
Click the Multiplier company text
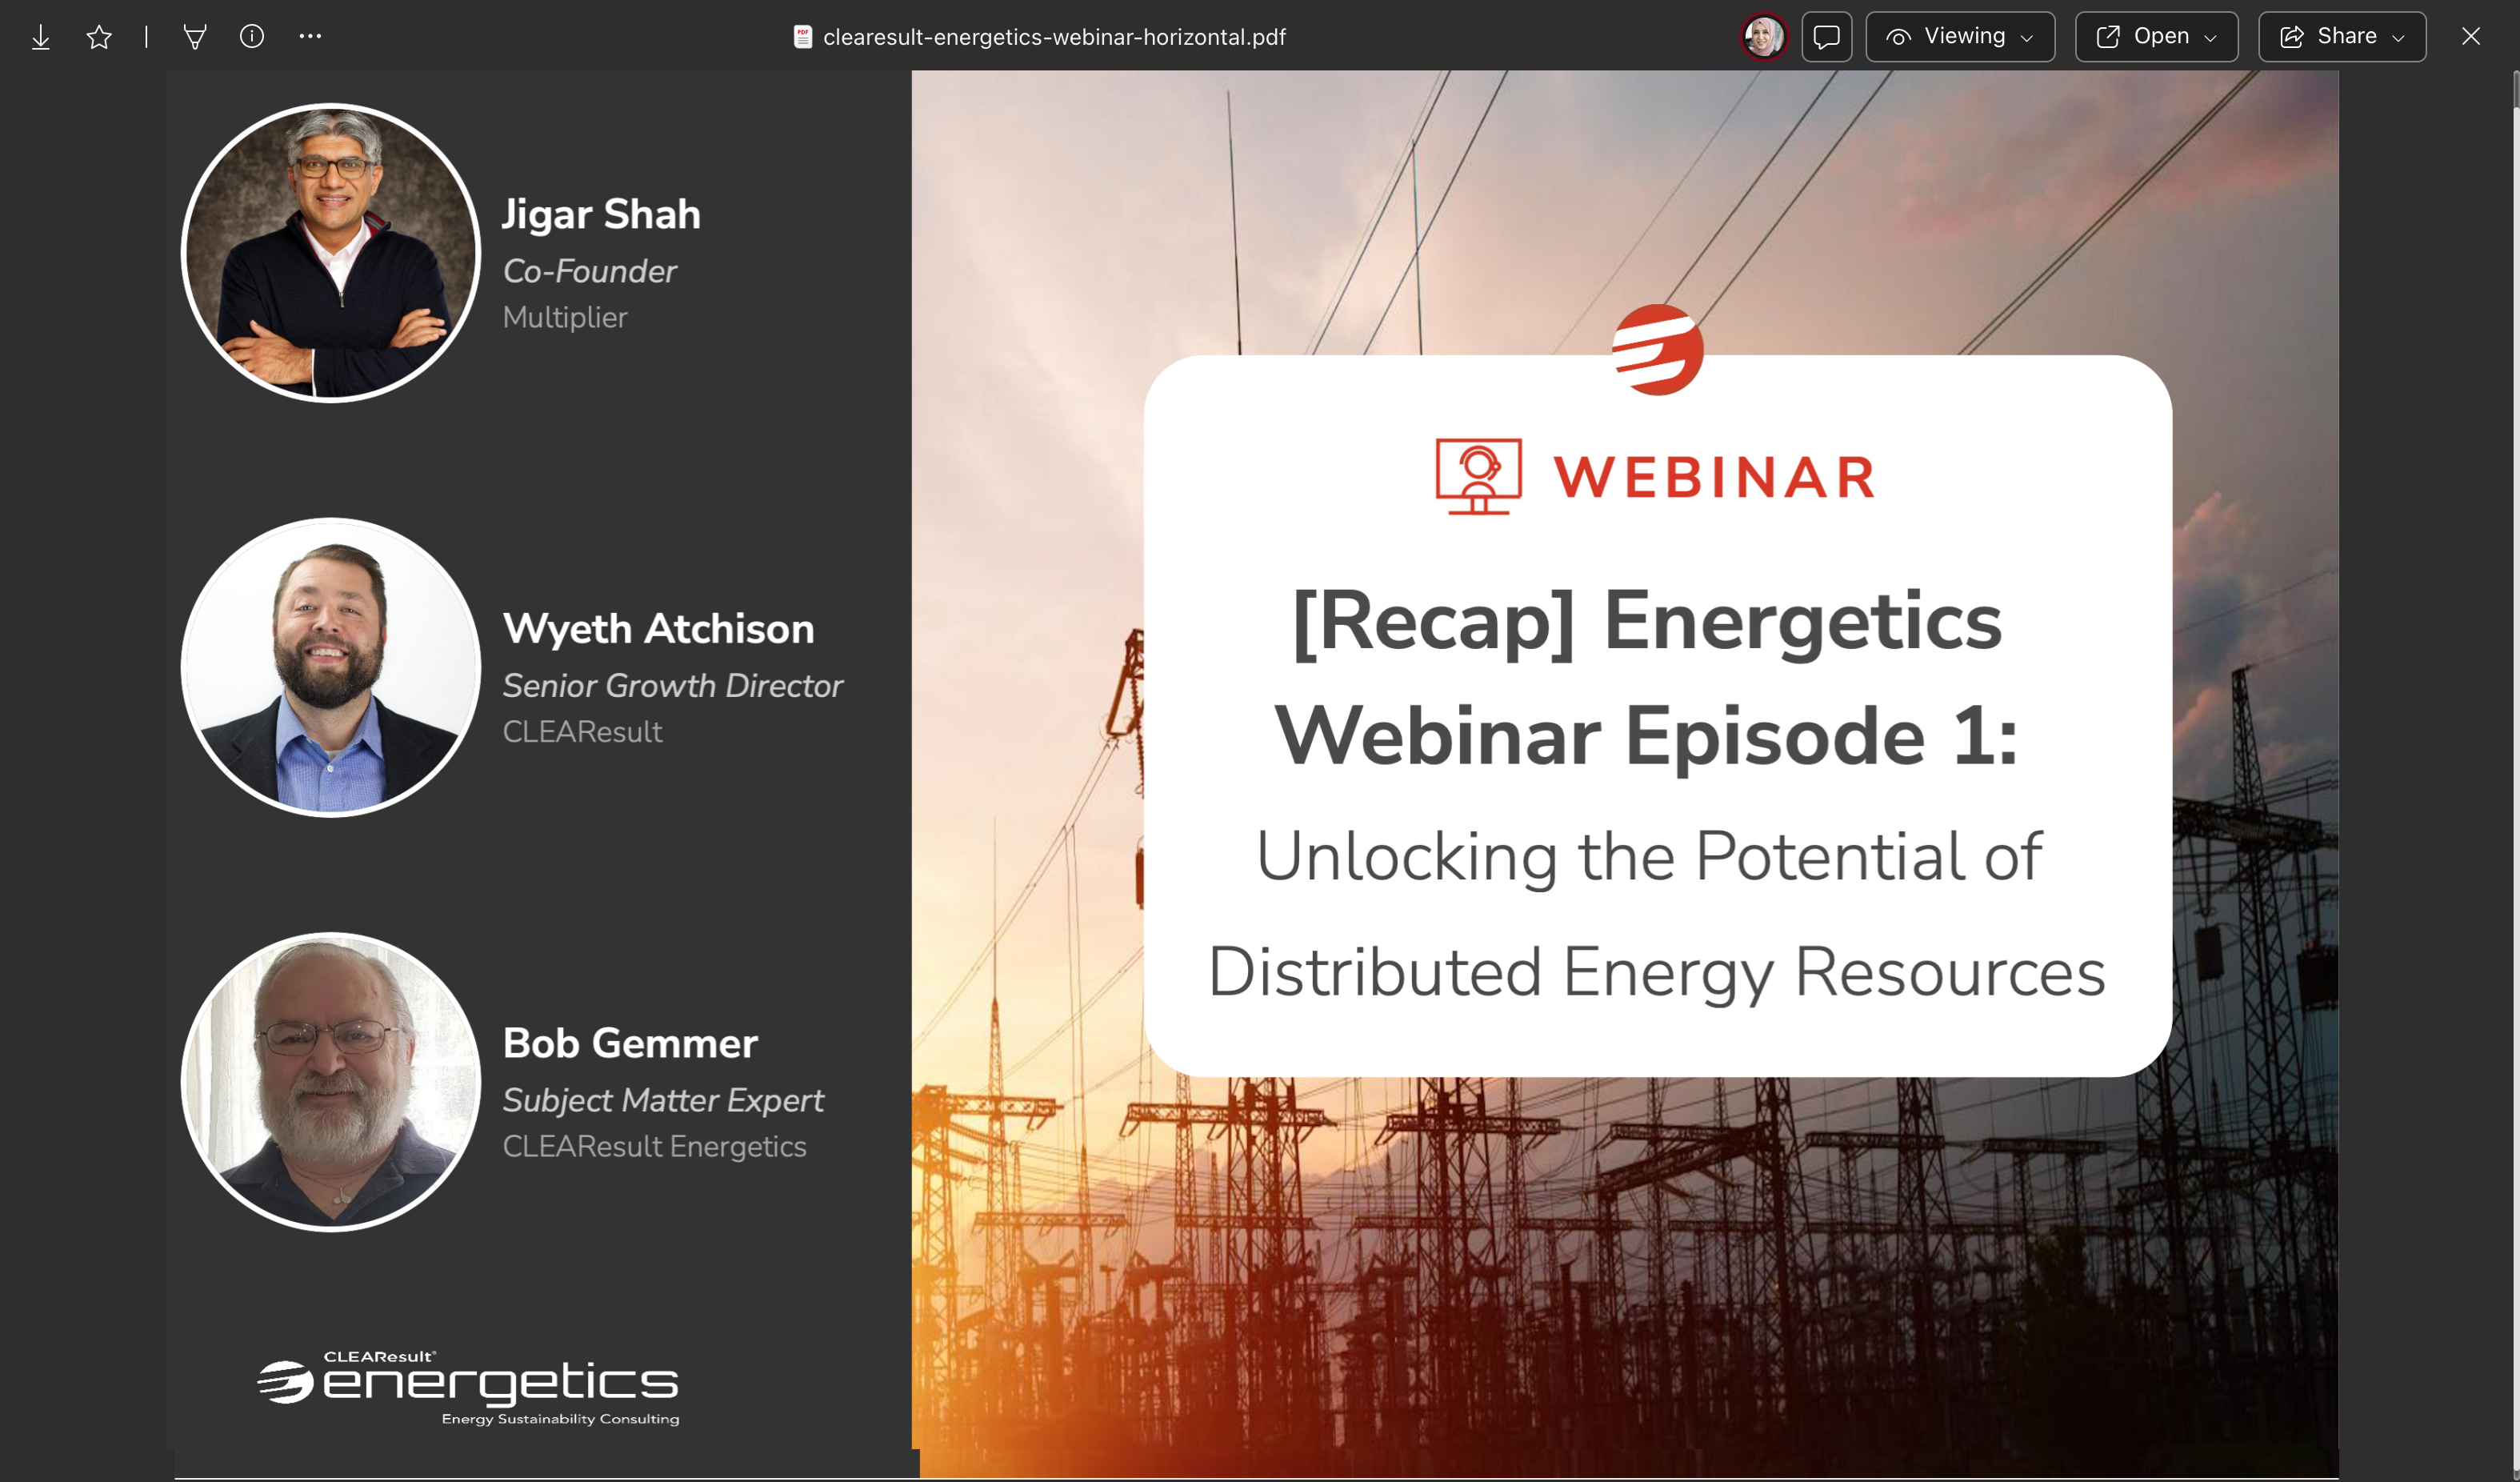565,317
